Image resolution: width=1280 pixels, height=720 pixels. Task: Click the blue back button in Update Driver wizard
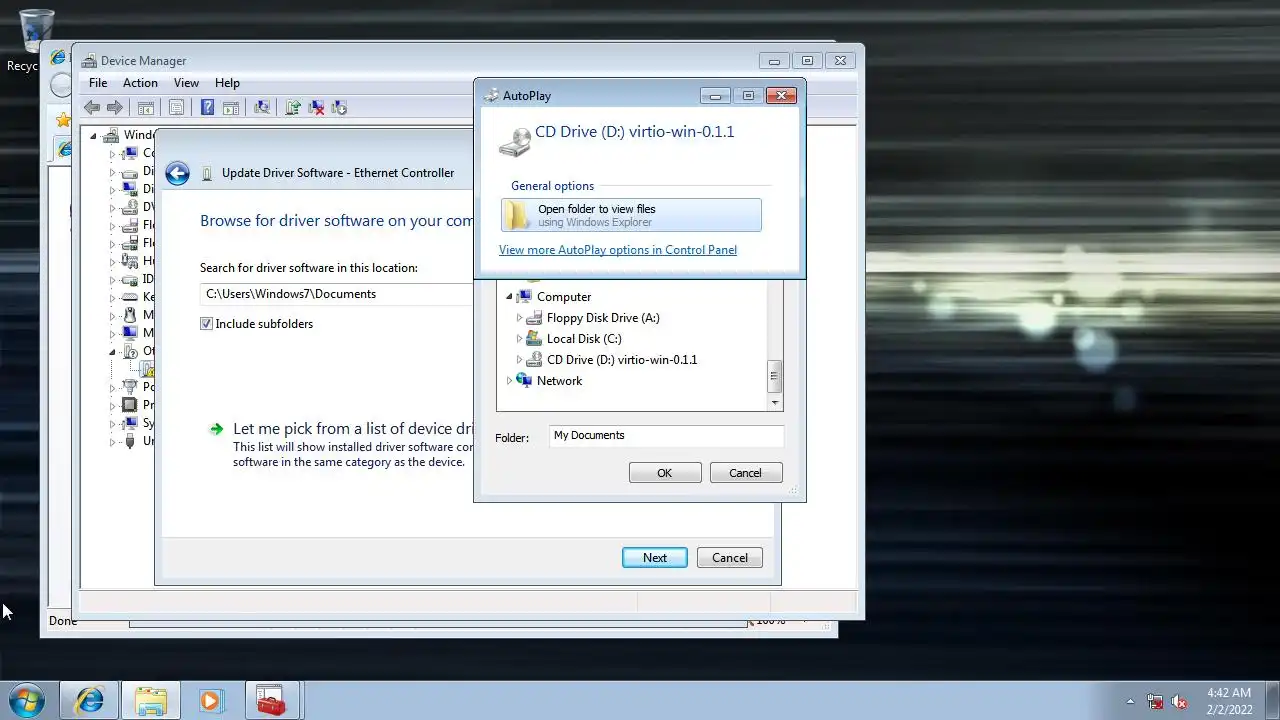[x=177, y=173]
